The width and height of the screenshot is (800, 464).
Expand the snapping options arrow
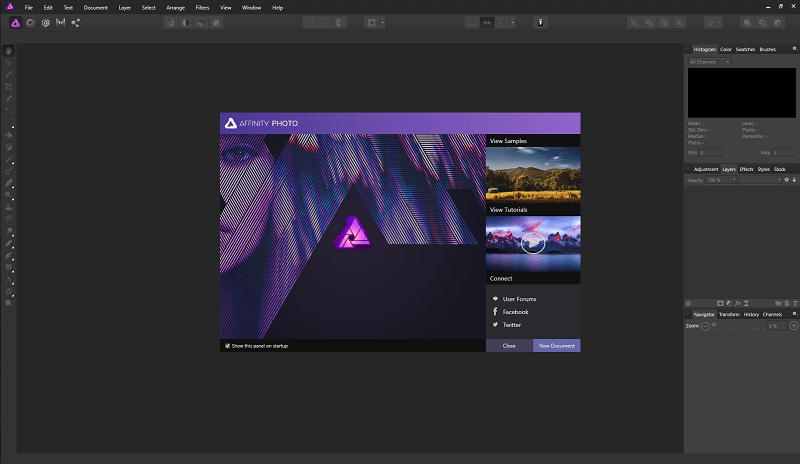[513, 22]
